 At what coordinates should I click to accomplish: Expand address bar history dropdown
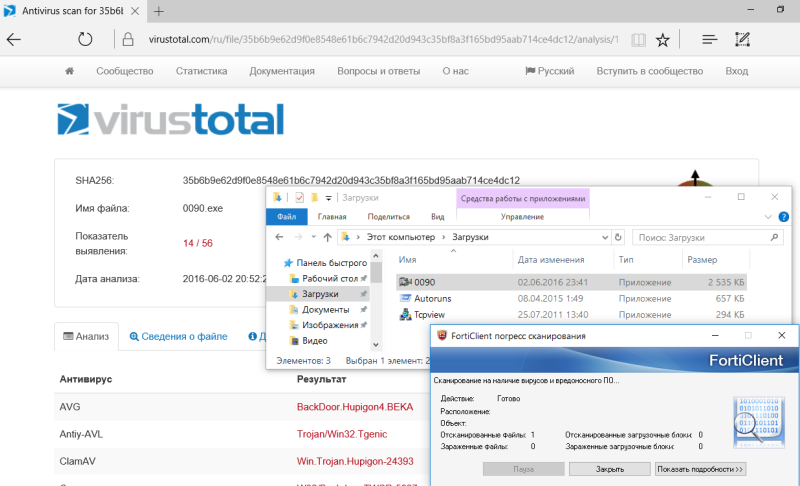pyautogui.click(x=605, y=237)
